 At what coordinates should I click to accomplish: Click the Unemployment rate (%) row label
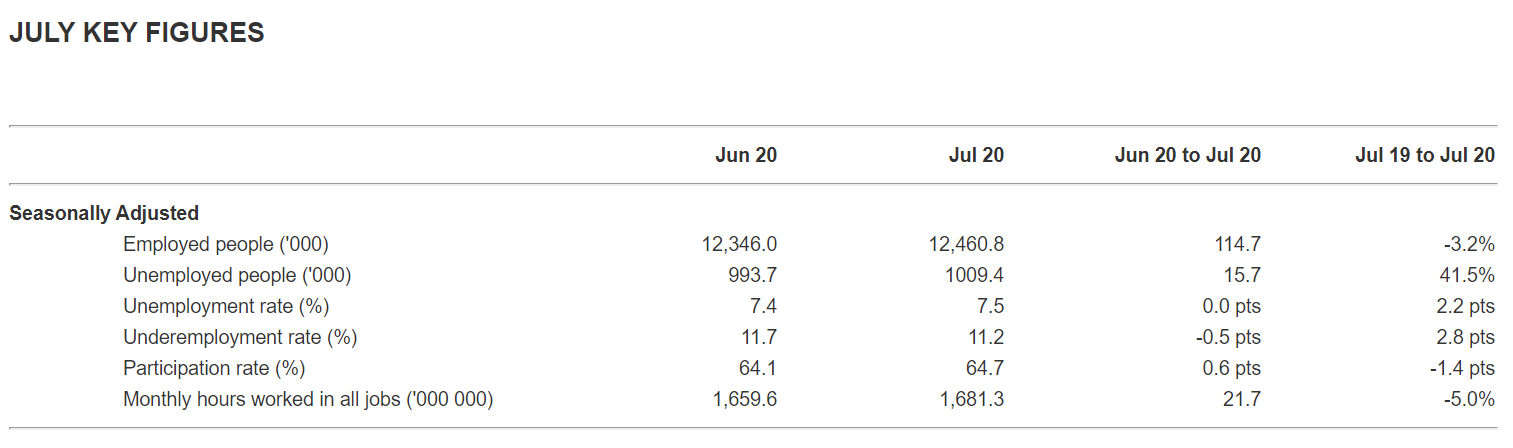click(x=226, y=306)
